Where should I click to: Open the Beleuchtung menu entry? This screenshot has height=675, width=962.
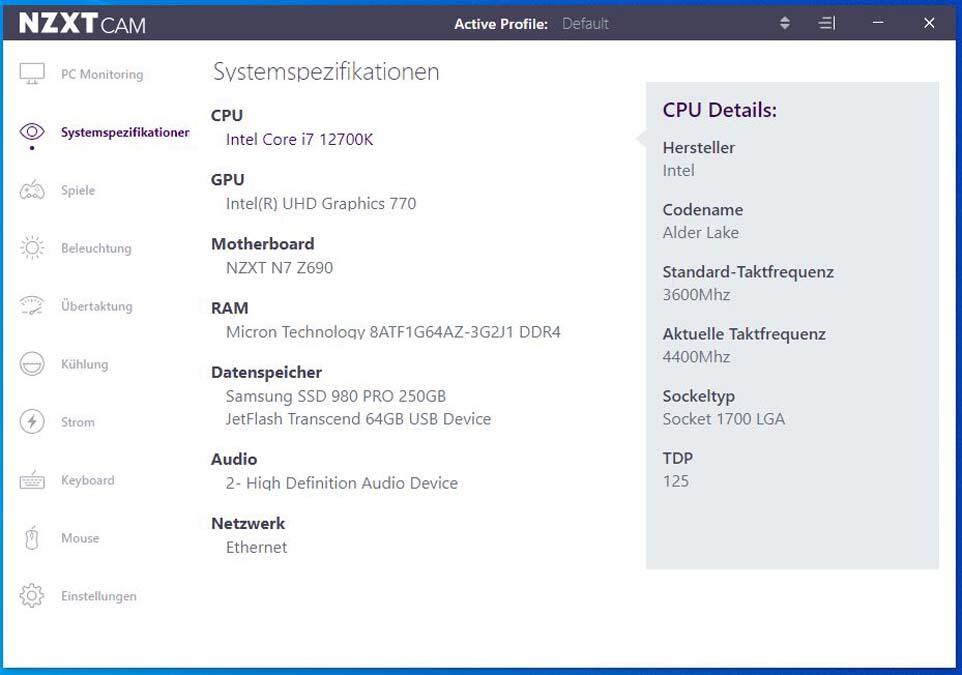click(x=96, y=249)
